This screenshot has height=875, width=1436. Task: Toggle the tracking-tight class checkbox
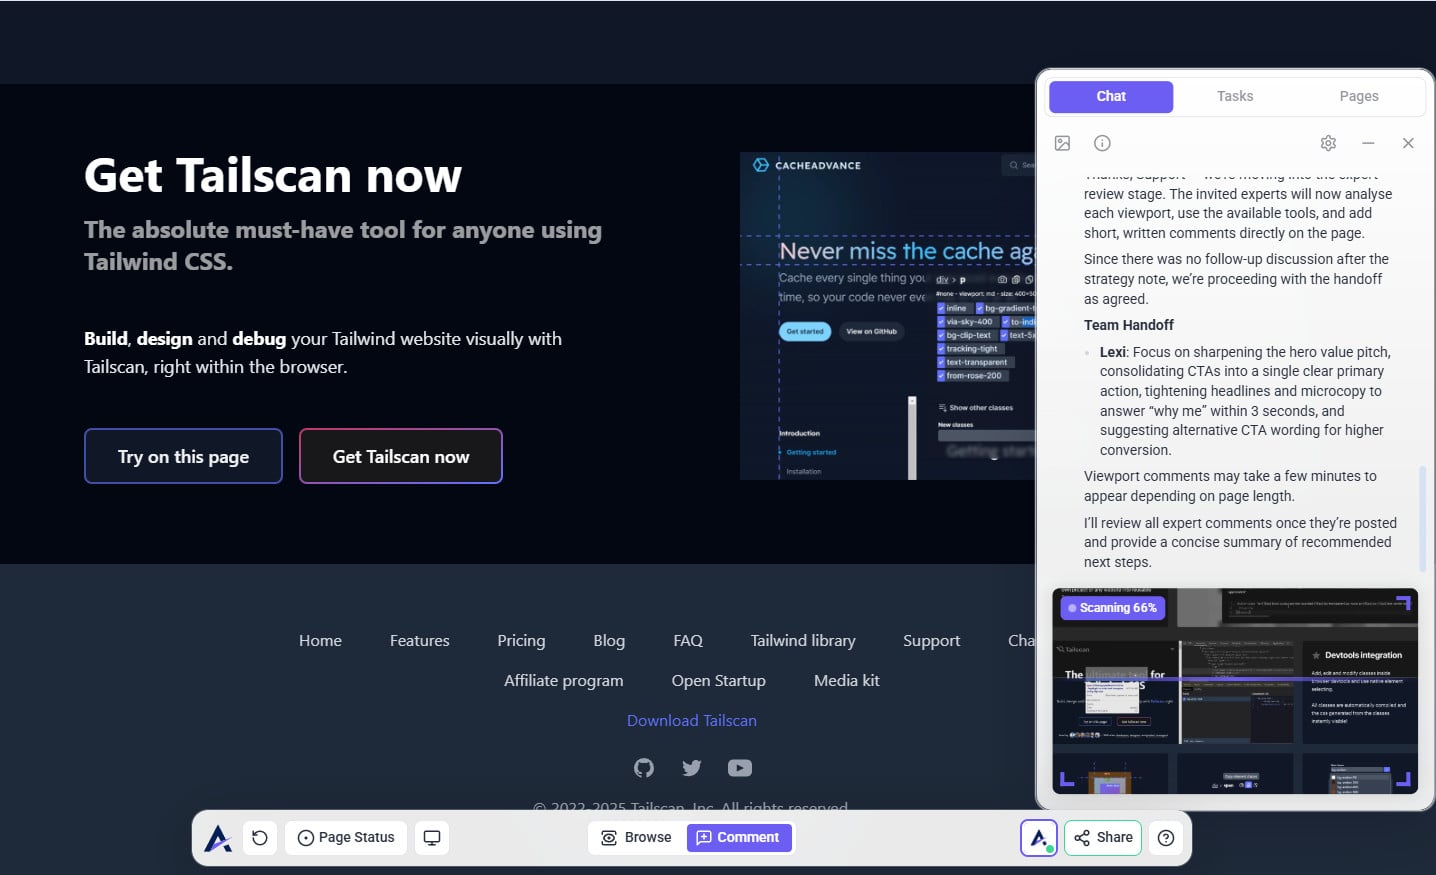[x=942, y=349]
